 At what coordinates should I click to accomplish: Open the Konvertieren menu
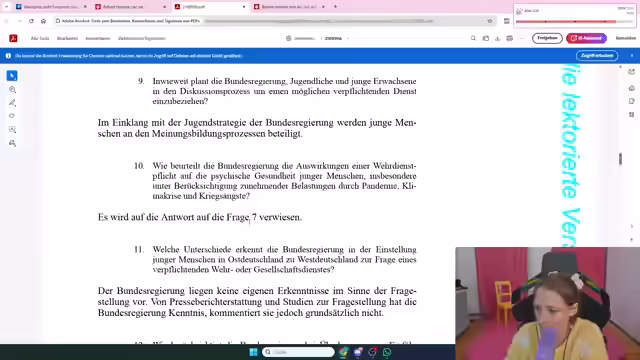click(98, 38)
